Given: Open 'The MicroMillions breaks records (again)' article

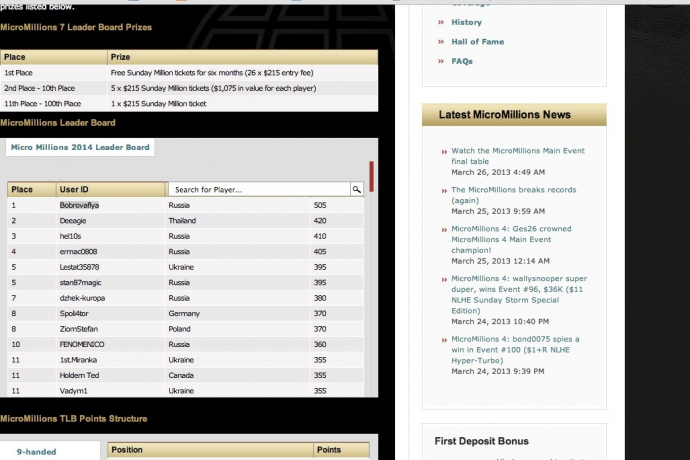Looking at the screenshot, I should (x=514, y=195).
